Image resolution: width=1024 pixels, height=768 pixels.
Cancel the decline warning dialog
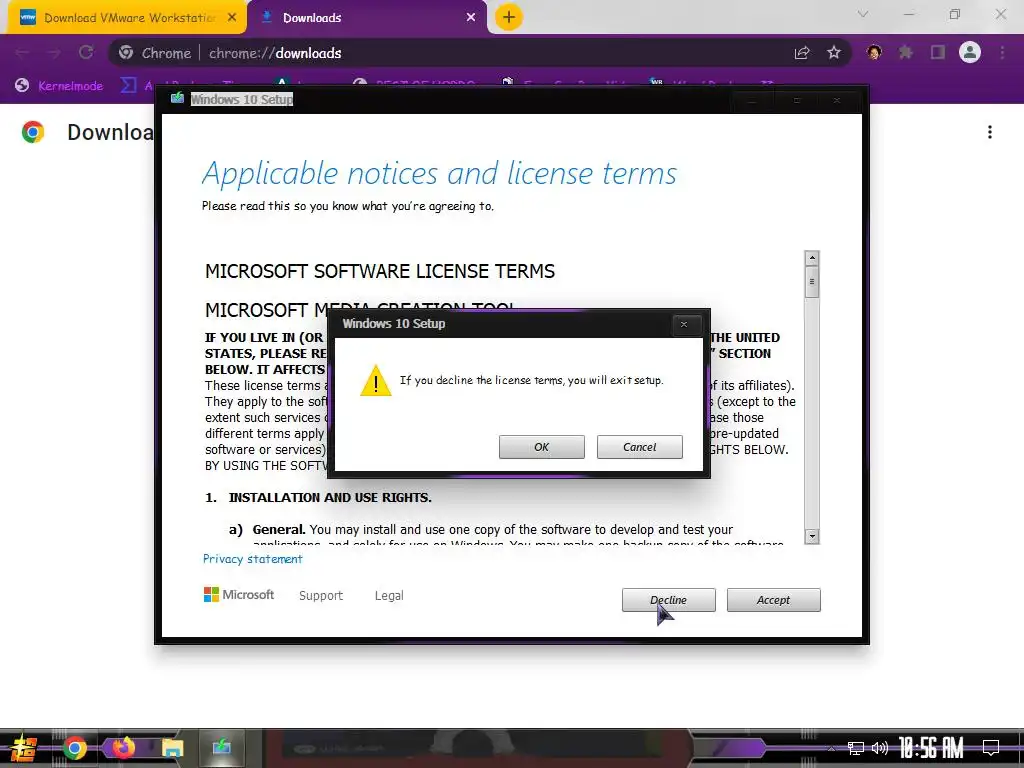click(x=639, y=447)
